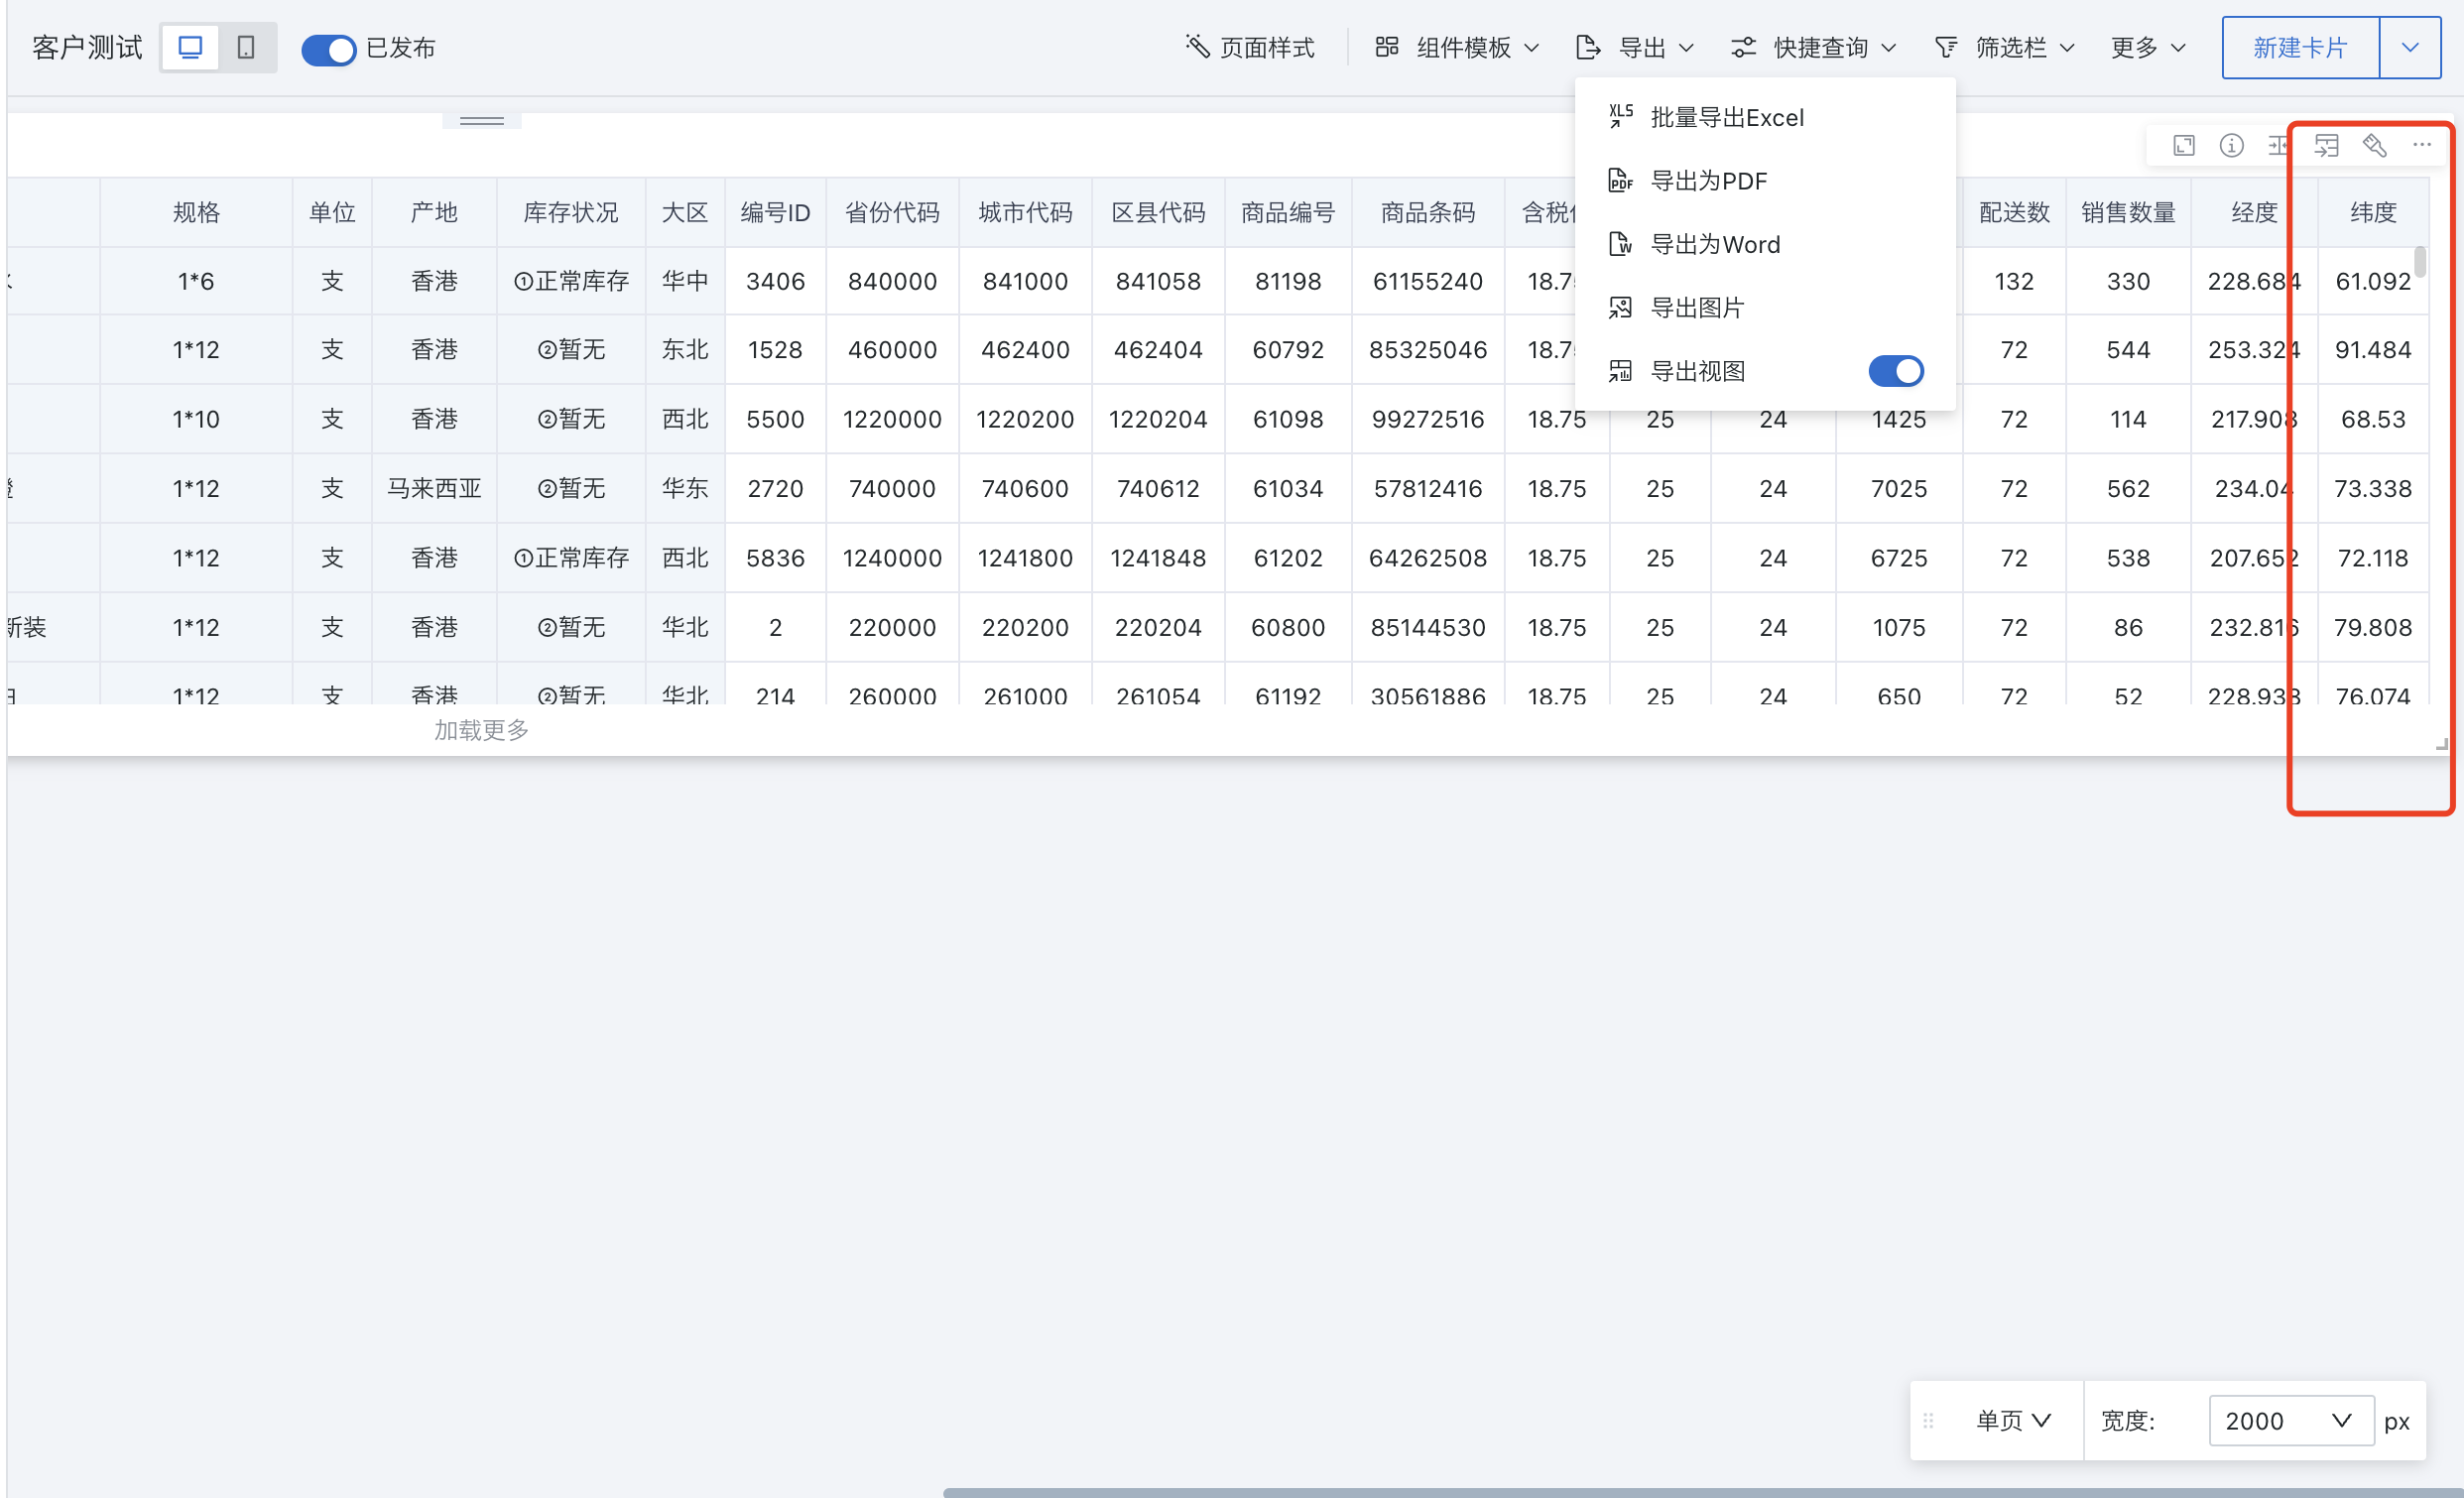Expand the 组件模板 dropdown
The image size is (2464, 1498).
1457,47
